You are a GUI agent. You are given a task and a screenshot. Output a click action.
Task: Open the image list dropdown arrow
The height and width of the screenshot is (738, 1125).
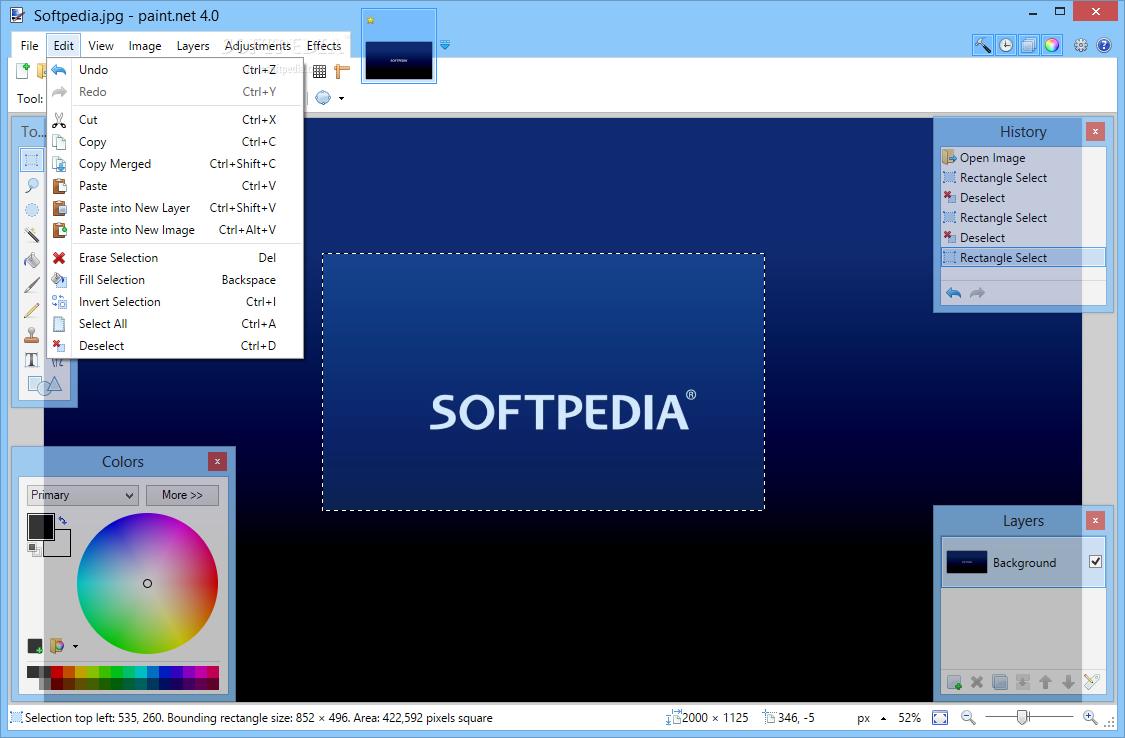point(445,45)
